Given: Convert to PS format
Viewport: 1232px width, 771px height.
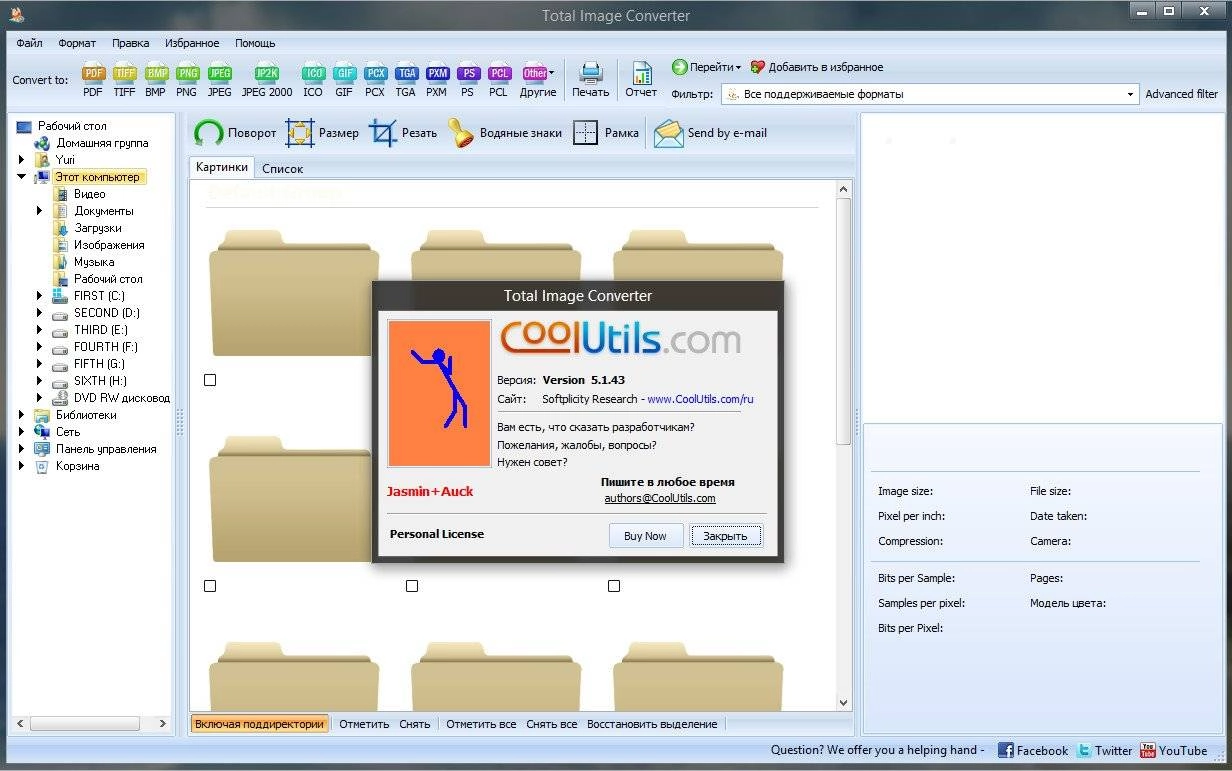Looking at the screenshot, I should pos(468,80).
